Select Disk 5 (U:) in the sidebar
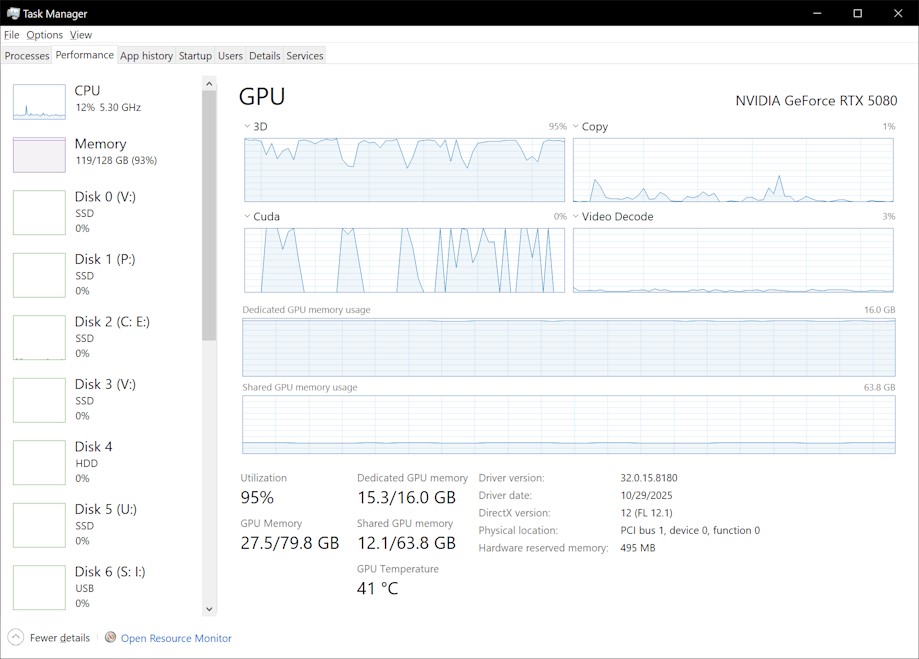This screenshot has width=919, height=659. tap(103, 525)
